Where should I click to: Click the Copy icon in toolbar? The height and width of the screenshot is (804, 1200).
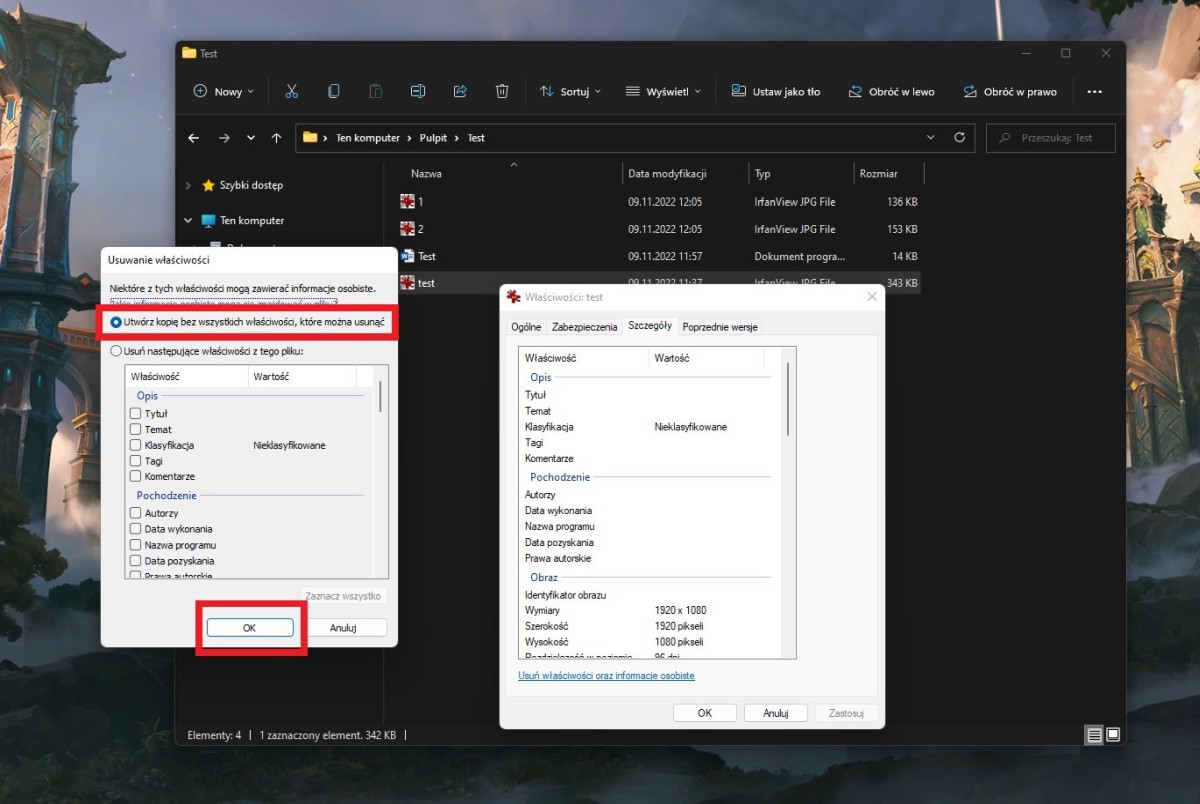(334, 91)
